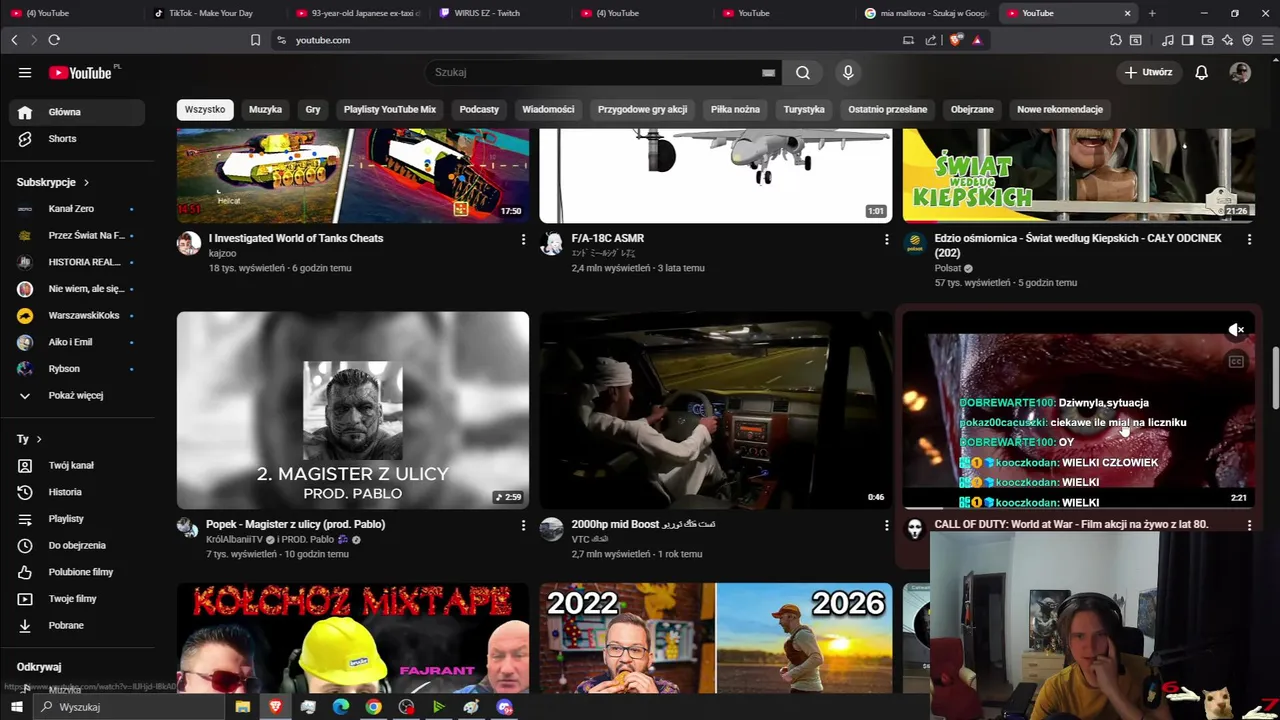Open the WarszawskiKoks subscription

coord(78,315)
